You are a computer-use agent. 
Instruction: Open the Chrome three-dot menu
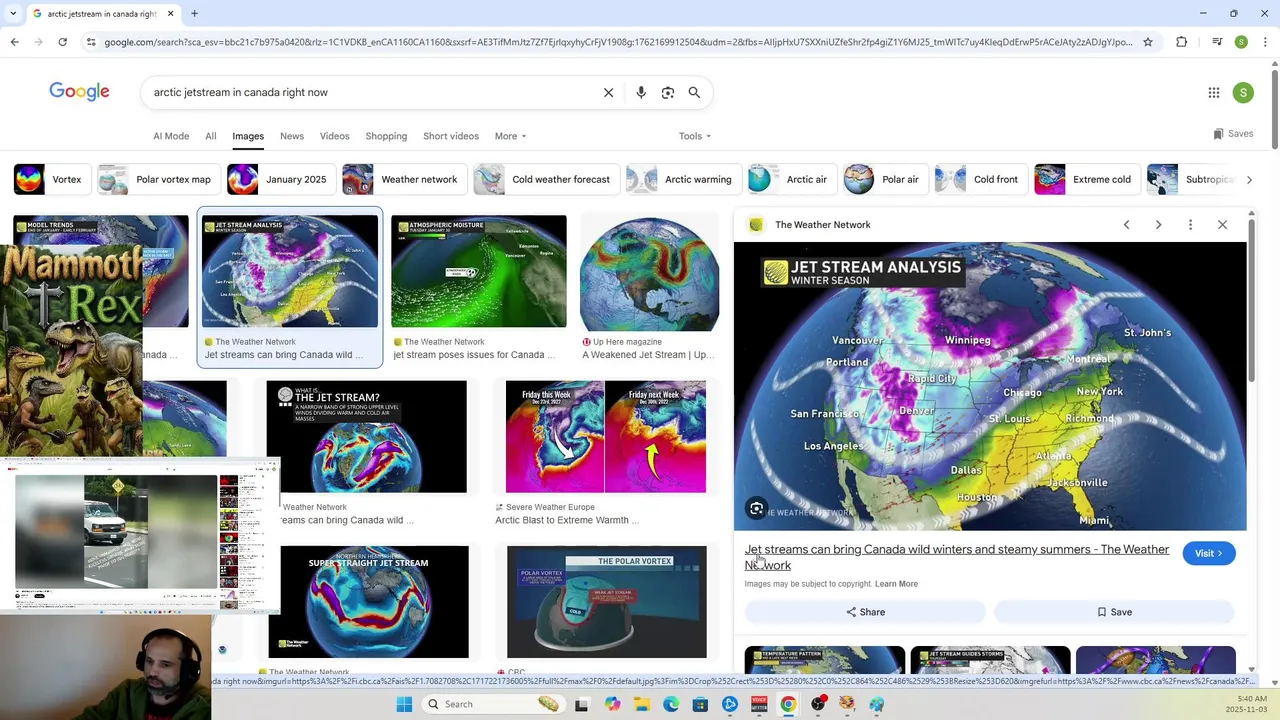[1265, 42]
